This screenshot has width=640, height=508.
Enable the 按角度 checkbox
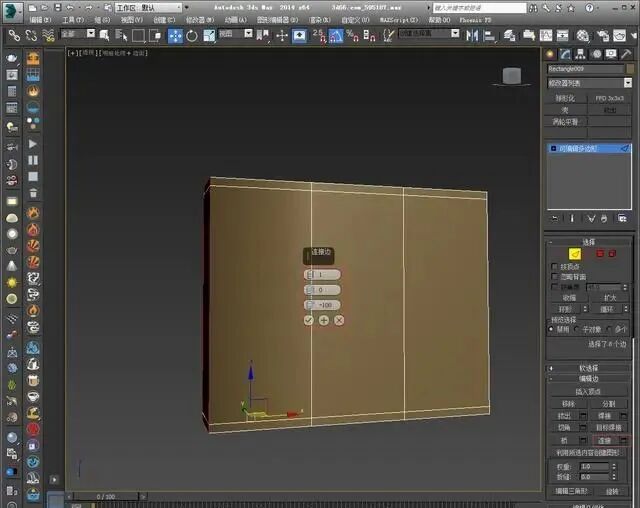[x=554, y=287]
